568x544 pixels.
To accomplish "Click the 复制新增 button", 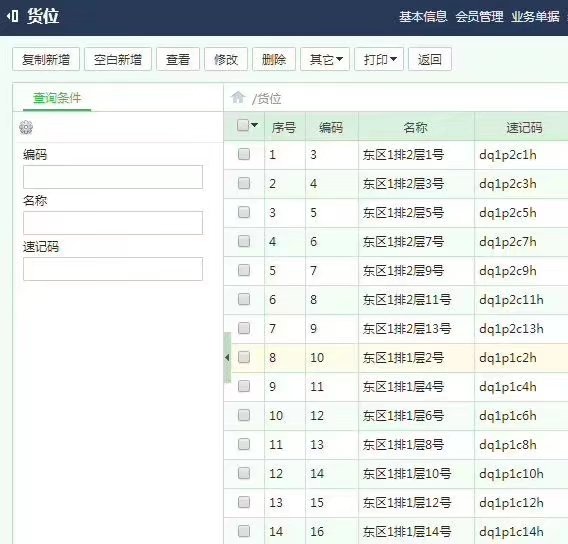I will 46,59.
